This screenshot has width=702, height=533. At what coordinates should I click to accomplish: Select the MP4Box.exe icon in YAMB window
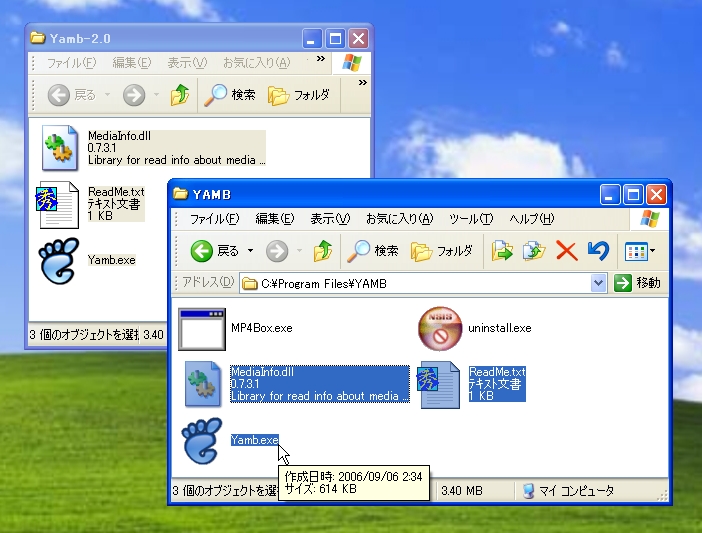(202, 329)
